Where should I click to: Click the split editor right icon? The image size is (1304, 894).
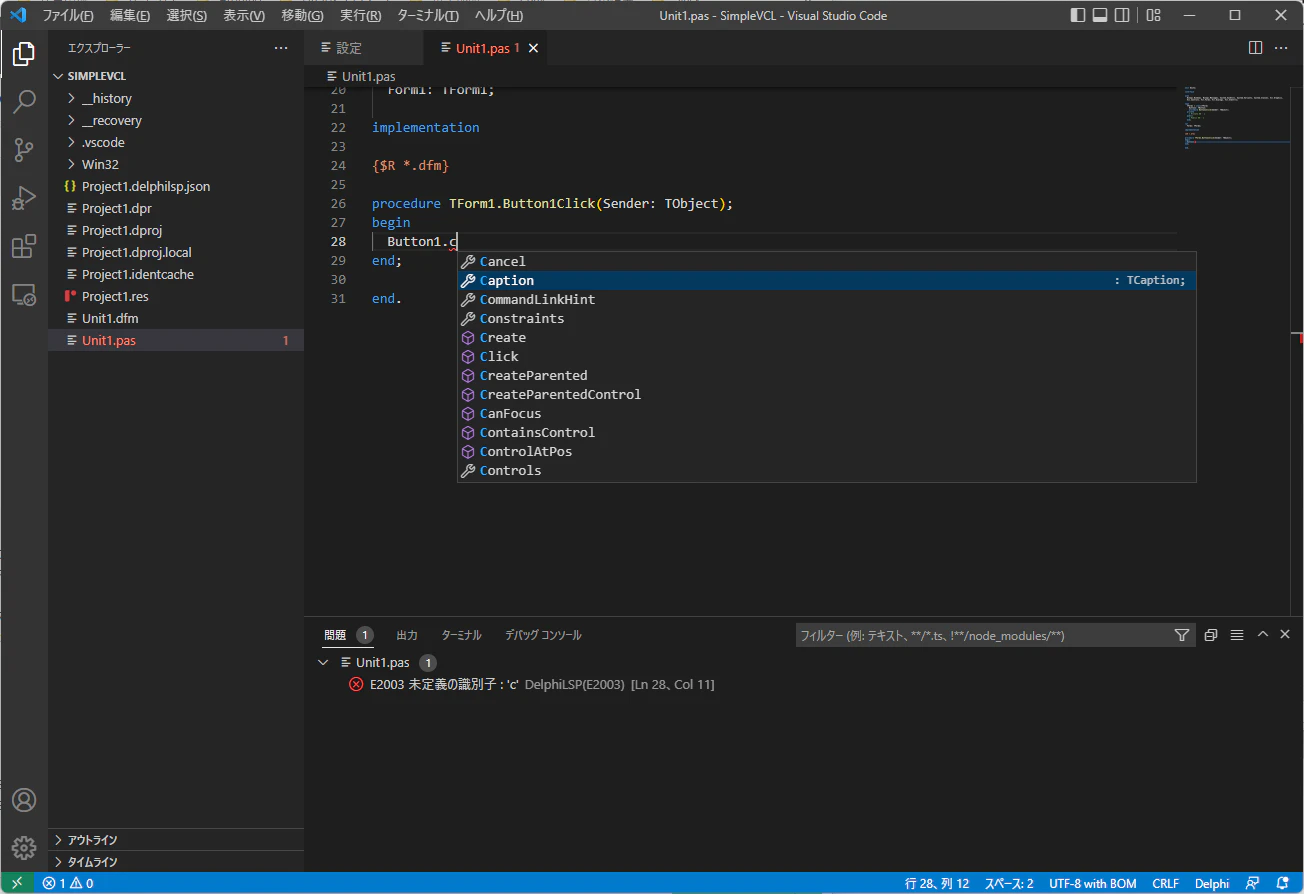(1256, 48)
